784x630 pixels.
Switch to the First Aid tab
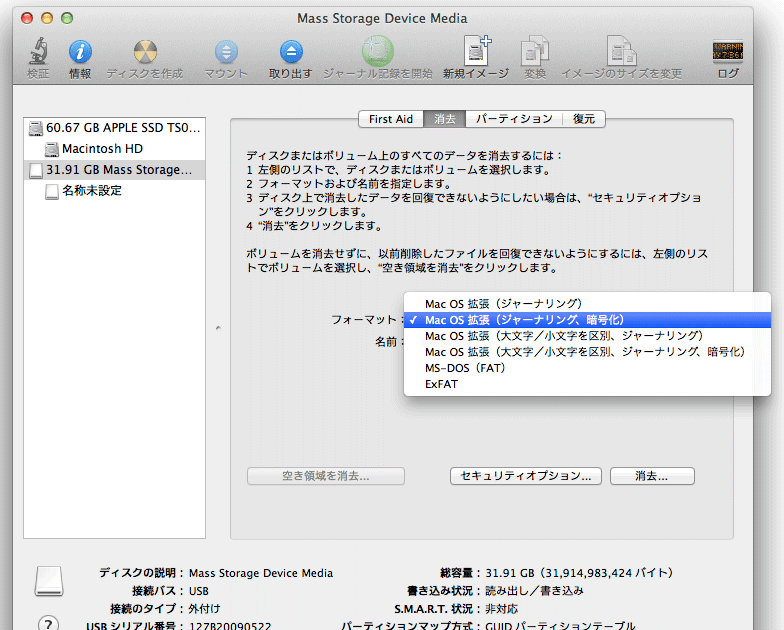[x=391, y=119]
